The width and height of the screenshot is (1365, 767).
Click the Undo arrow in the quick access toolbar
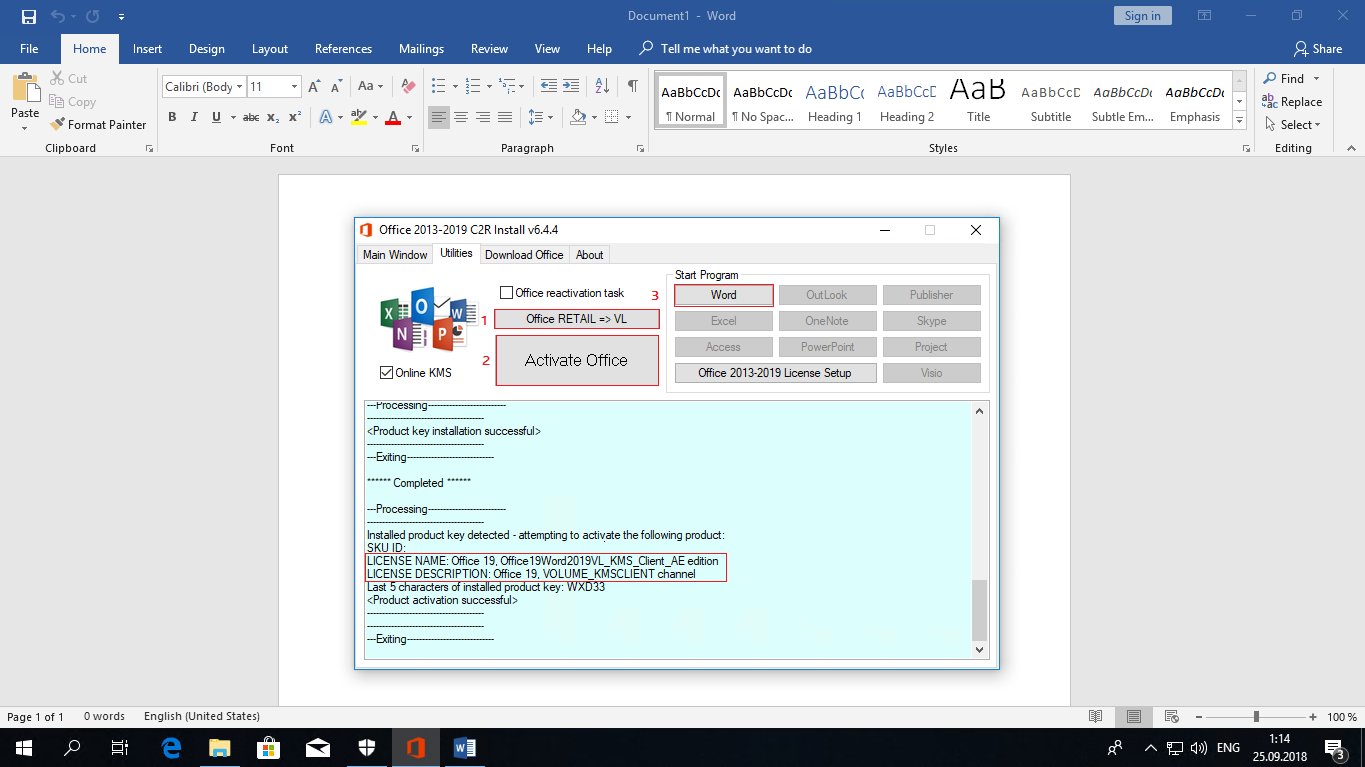(x=58, y=16)
